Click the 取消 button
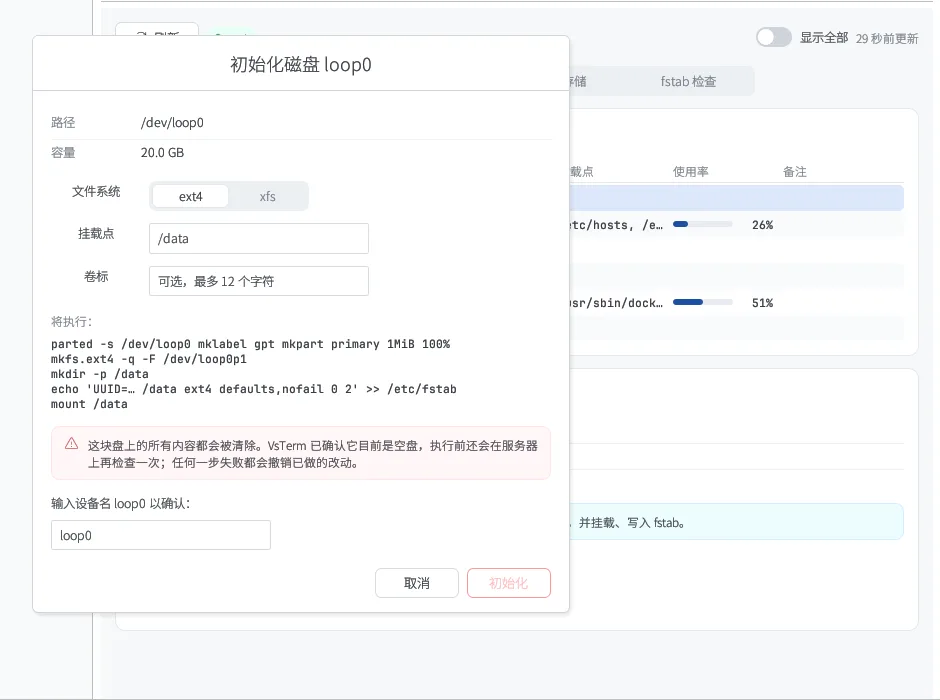Image resolution: width=940 pixels, height=700 pixels. 417,583
